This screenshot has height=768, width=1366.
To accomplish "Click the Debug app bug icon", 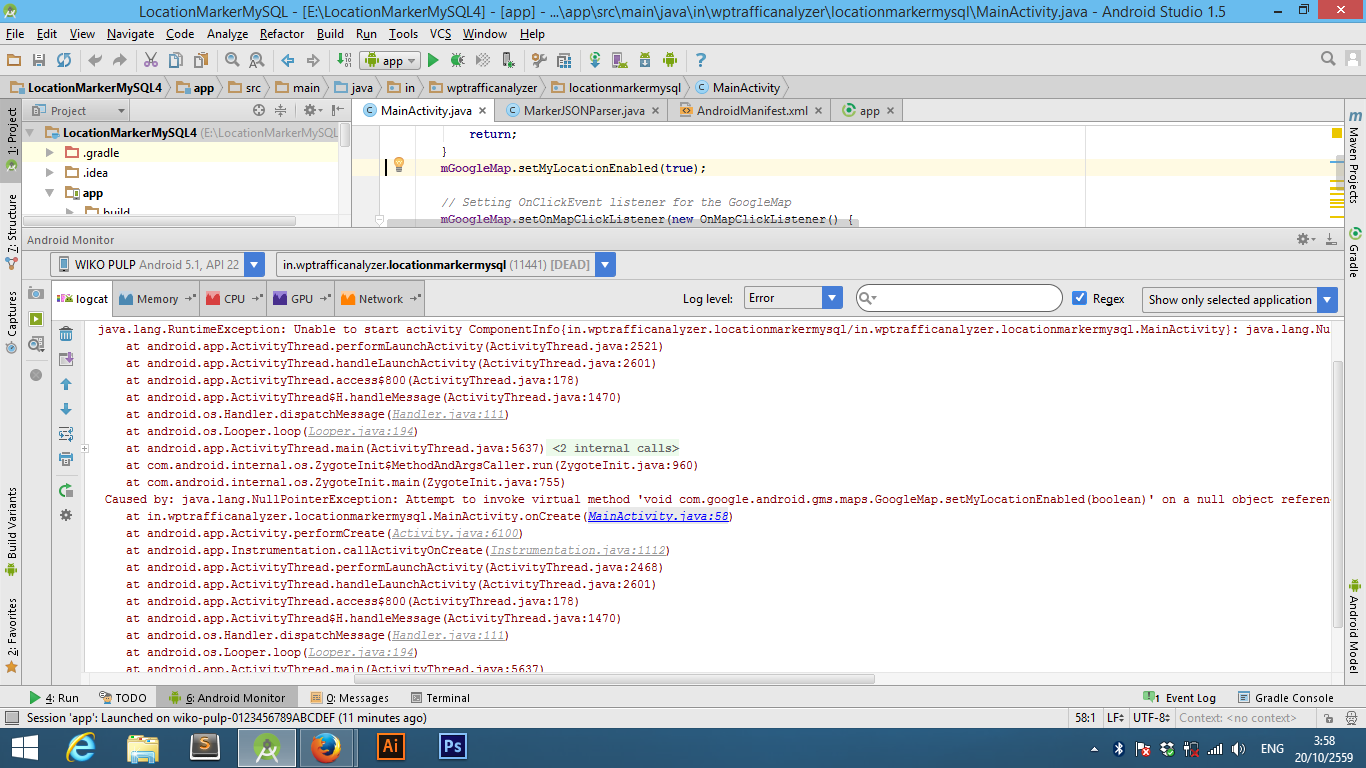I will click(x=458, y=60).
